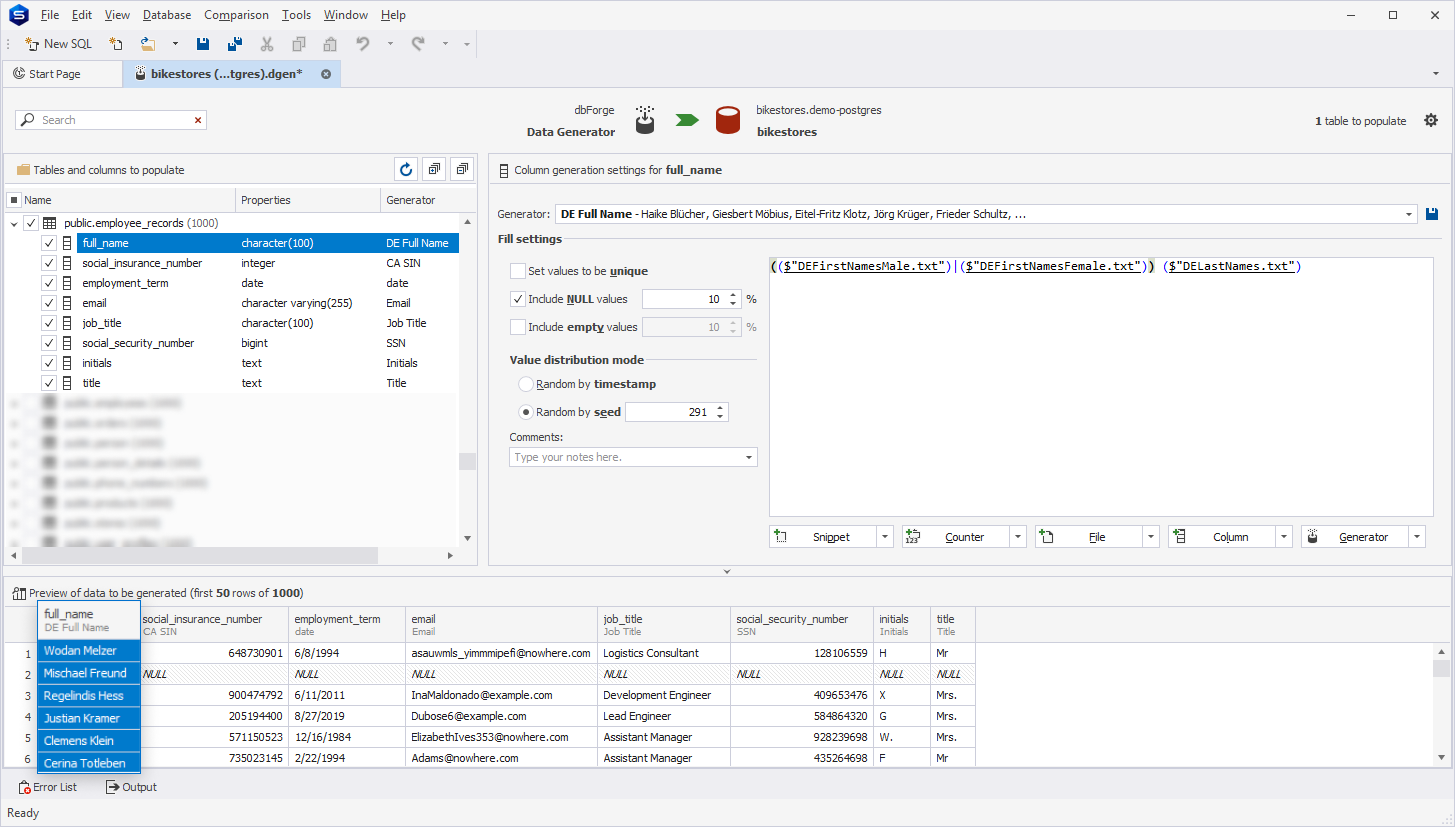Click the Copy toolbar icon
Viewport: 1455px width, 827px height.
point(298,44)
